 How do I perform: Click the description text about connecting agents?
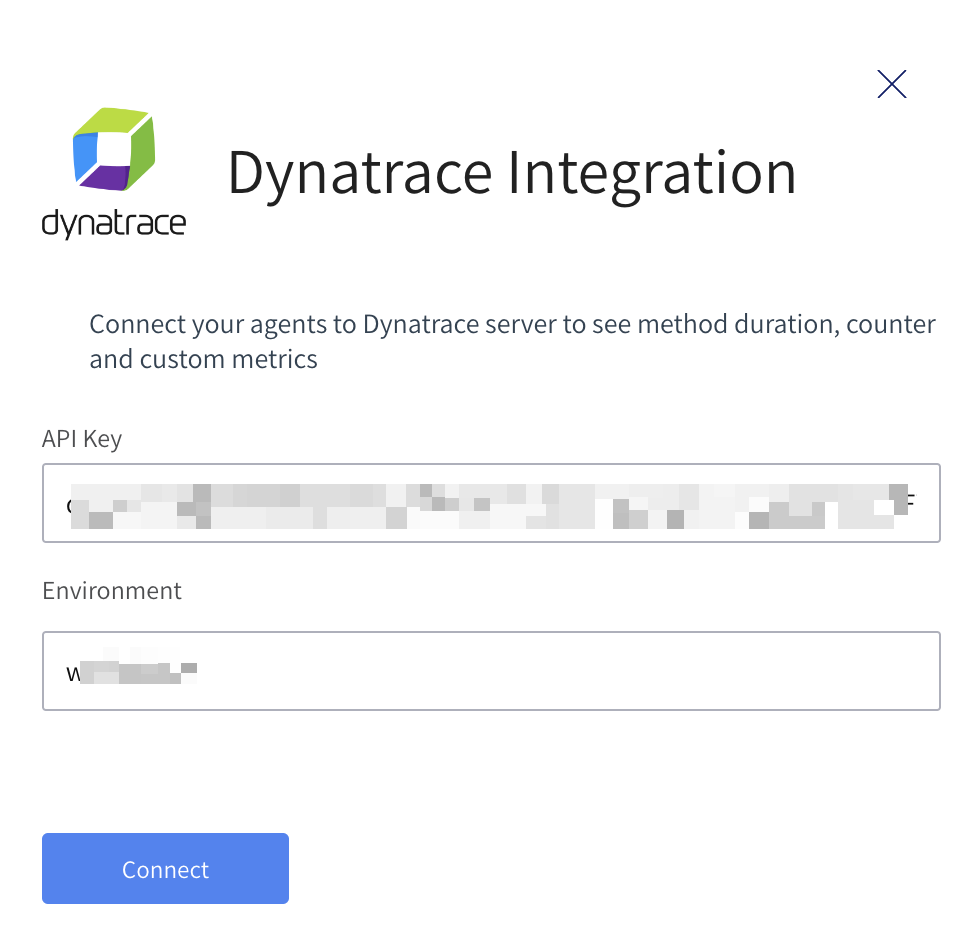pos(512,325)
